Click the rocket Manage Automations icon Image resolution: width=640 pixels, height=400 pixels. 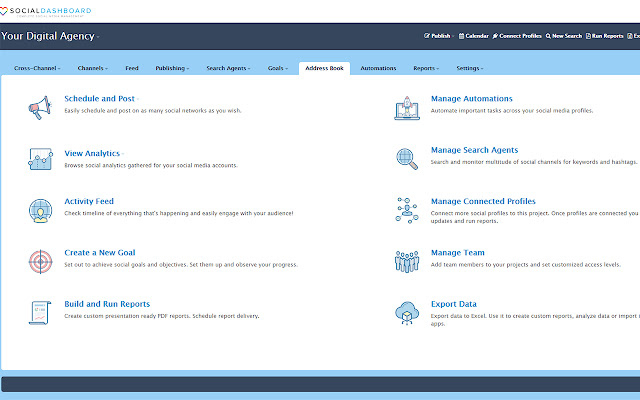coord(406,105)
